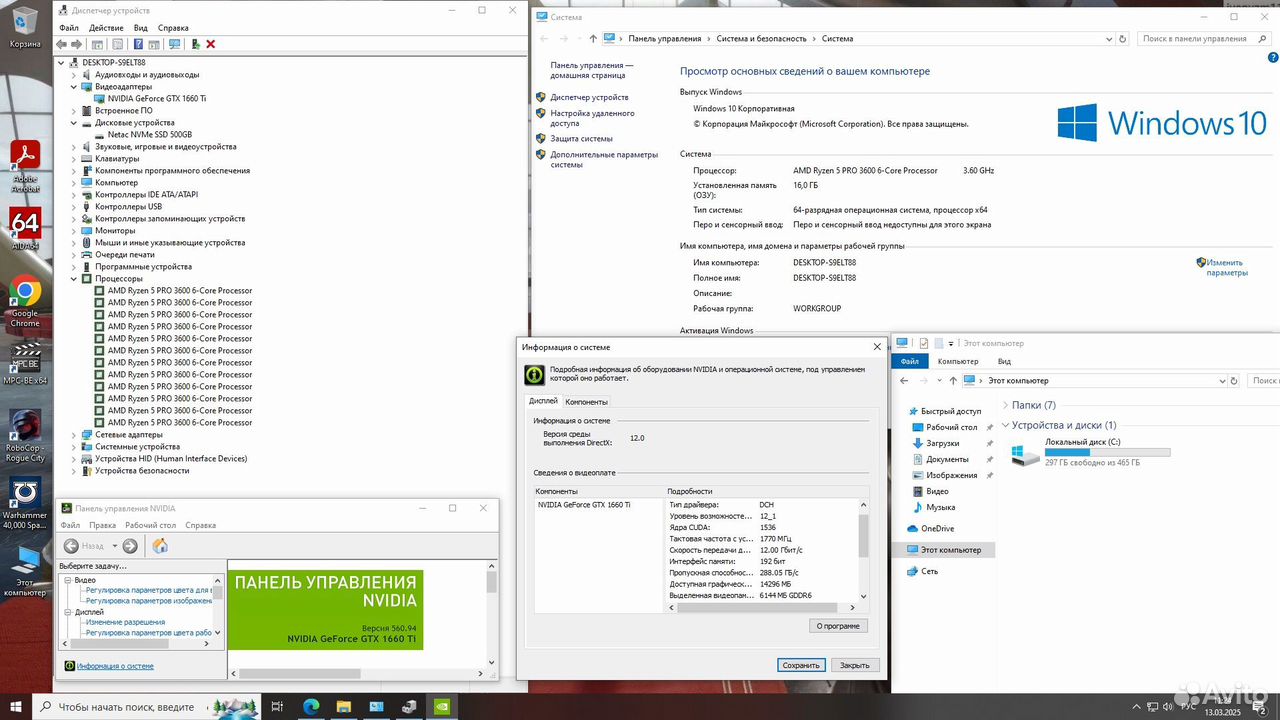1280x720 pixels.
Task: Open the Файл tab in File Explorer
Action: coord(909,362)
